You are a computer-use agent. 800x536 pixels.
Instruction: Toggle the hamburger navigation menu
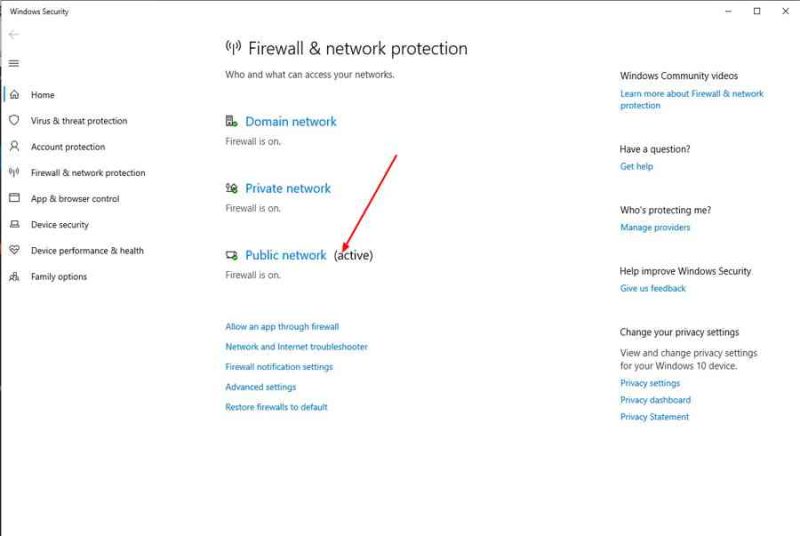pyautogui.click(x=14, y=63)
